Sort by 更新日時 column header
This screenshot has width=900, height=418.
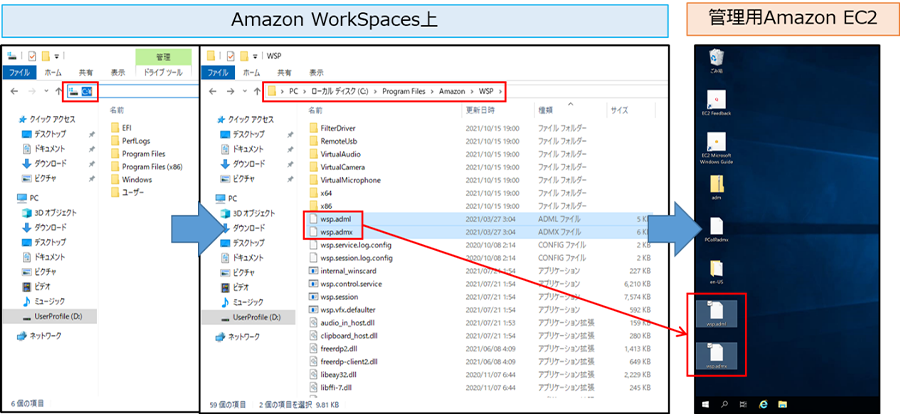[497, 110]
